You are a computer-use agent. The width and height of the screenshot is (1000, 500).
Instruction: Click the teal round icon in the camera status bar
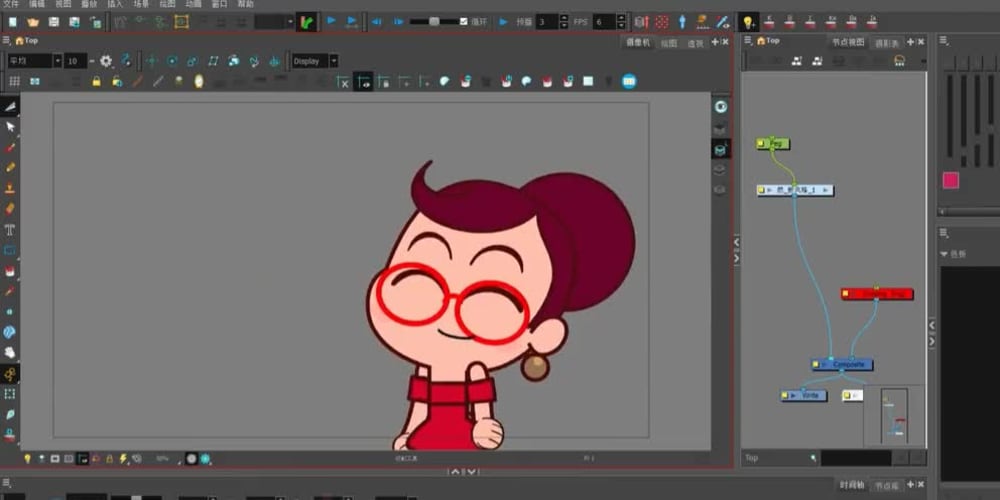coord(205,459)
